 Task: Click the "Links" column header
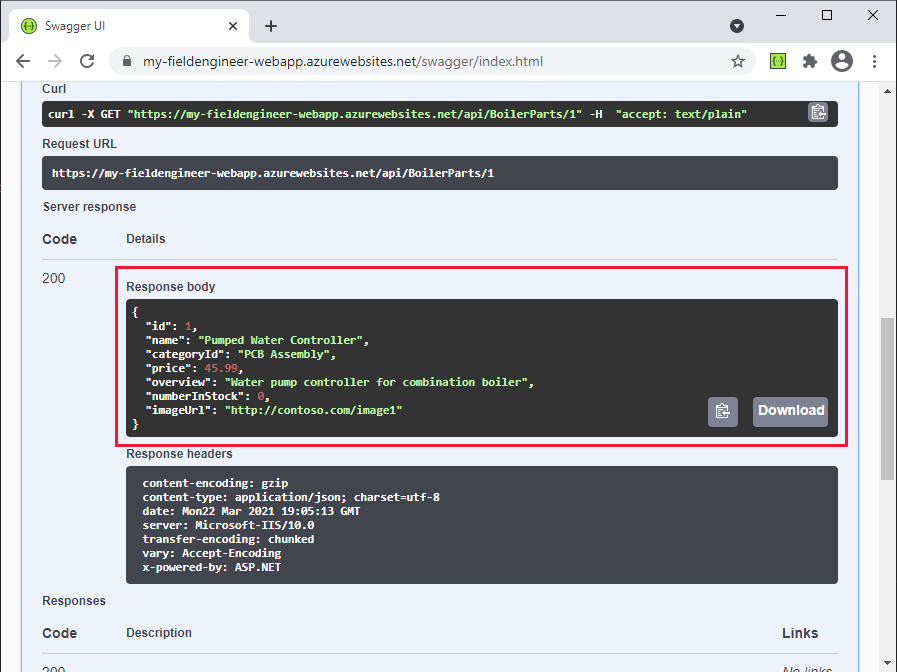pyautogui.click(x=800, y=633)
